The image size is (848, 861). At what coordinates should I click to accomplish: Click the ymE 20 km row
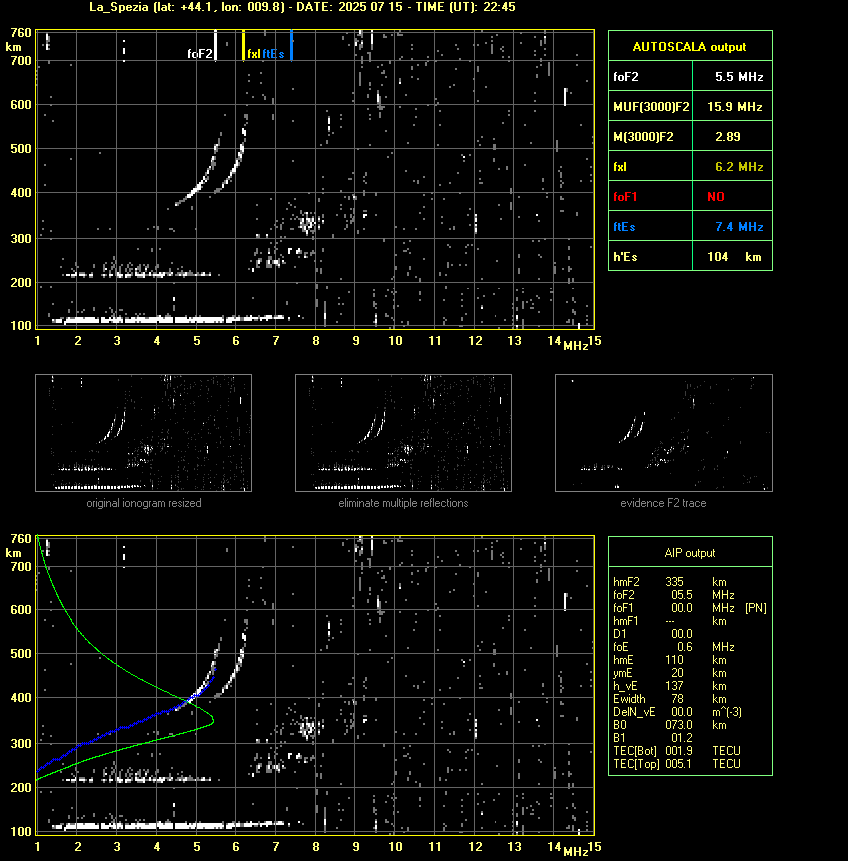(x=670, y=673)
